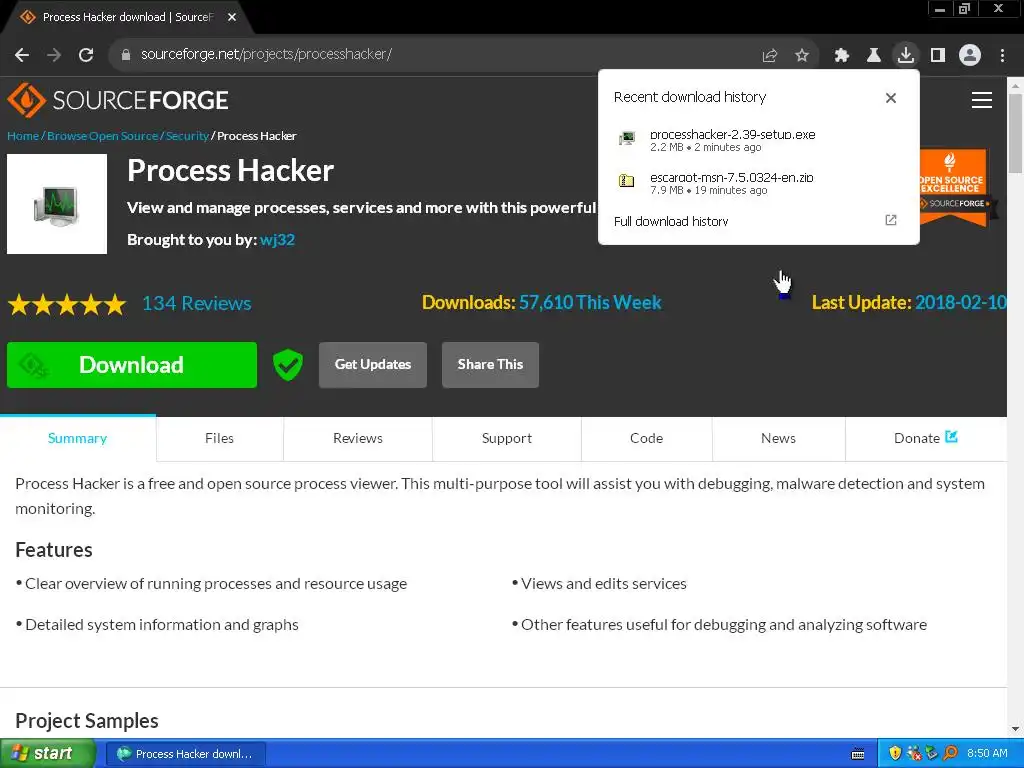Open author wj32 profile link
The width and height of the screenshot is (1024, 768).
(x=278, y=240)
